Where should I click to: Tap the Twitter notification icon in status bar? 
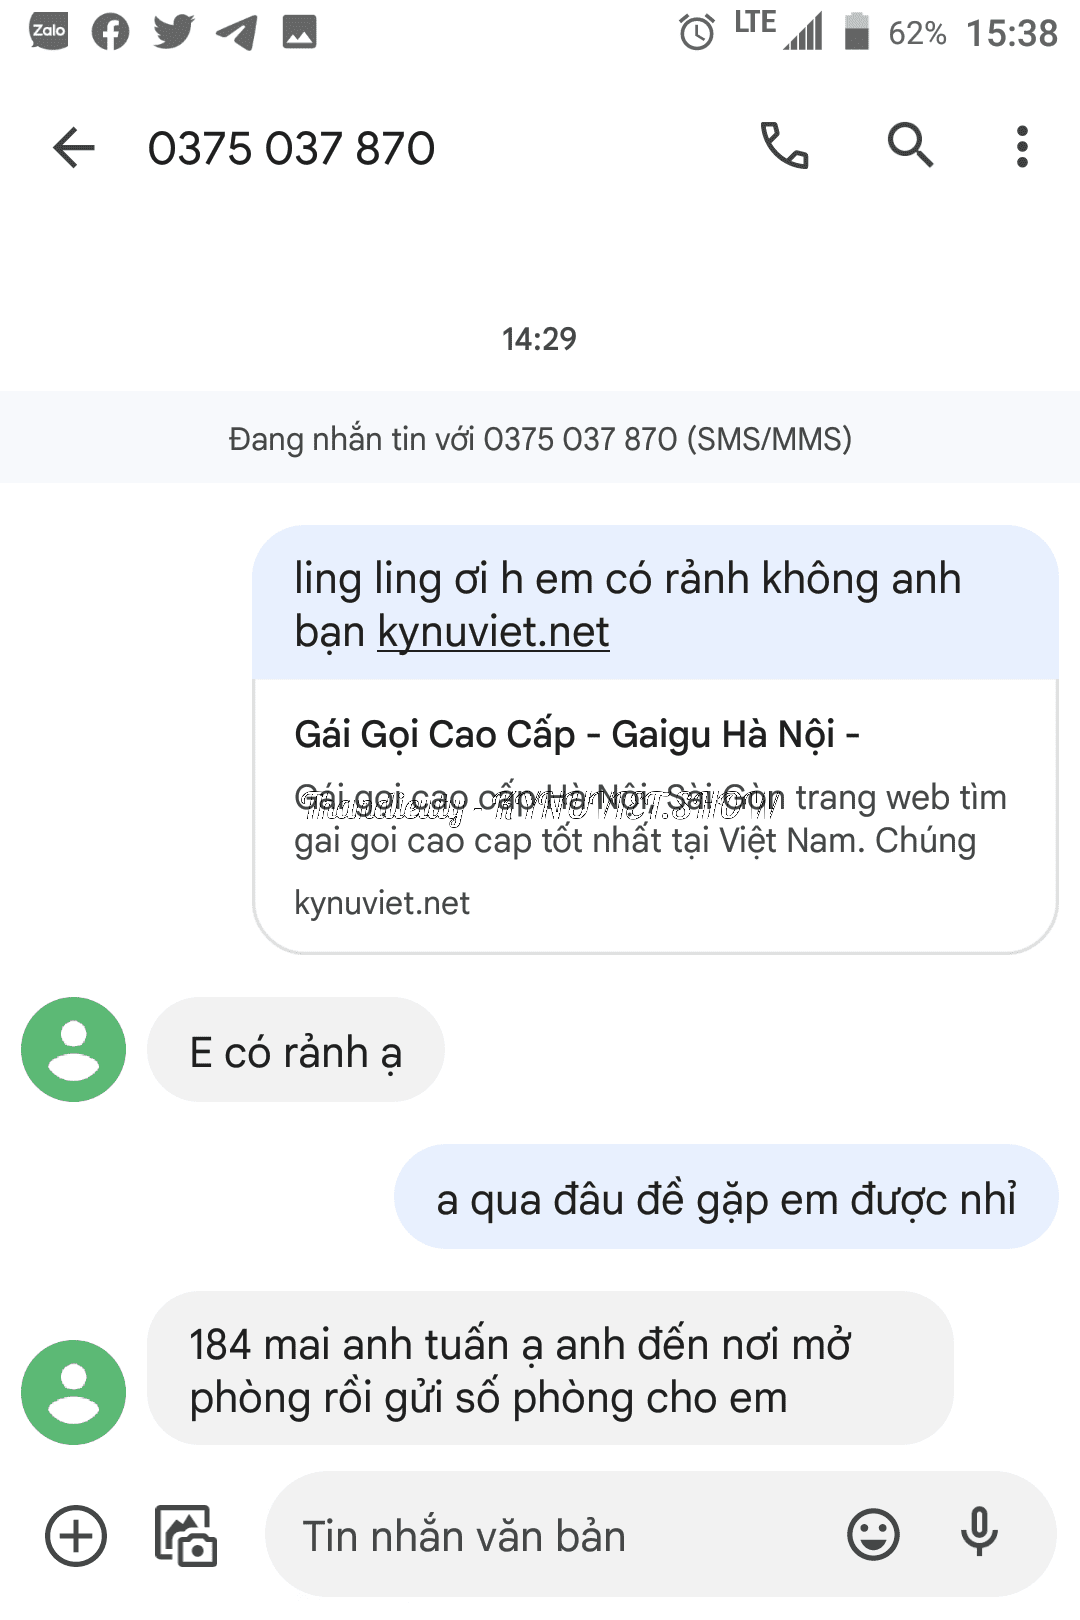coord(173,31)
